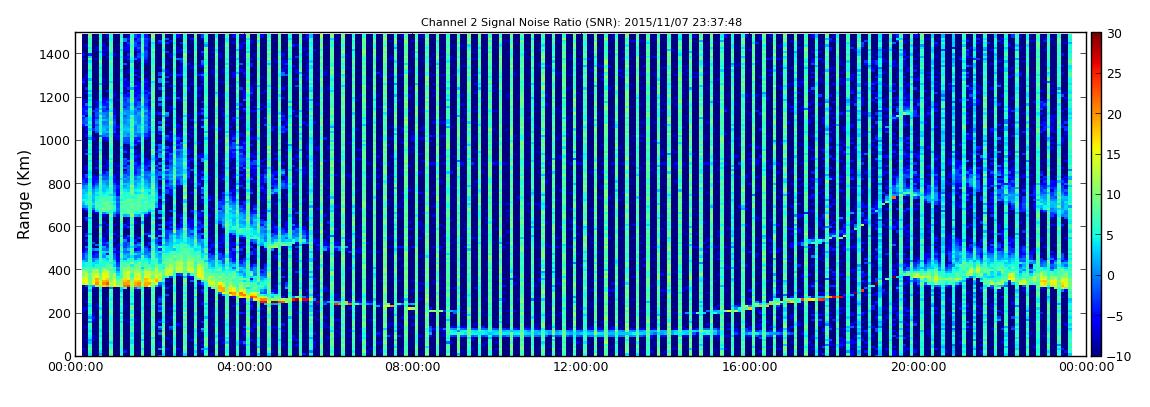Click the 16:00:00 time axis label
This screenshot has height=407, width=1150.
coord(750,367)
